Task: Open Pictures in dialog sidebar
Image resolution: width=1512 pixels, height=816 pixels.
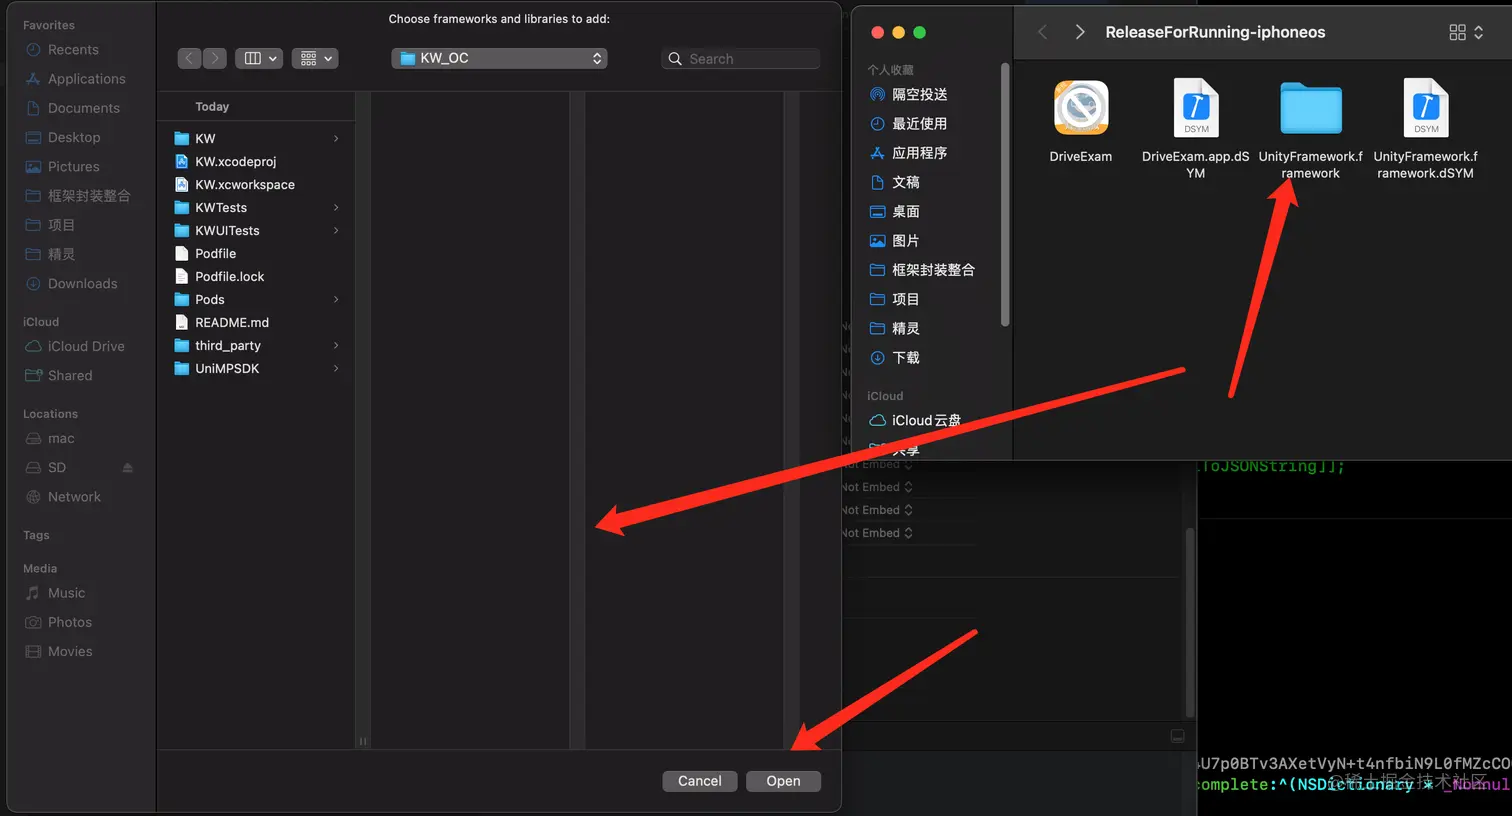Action: (63, 167)
